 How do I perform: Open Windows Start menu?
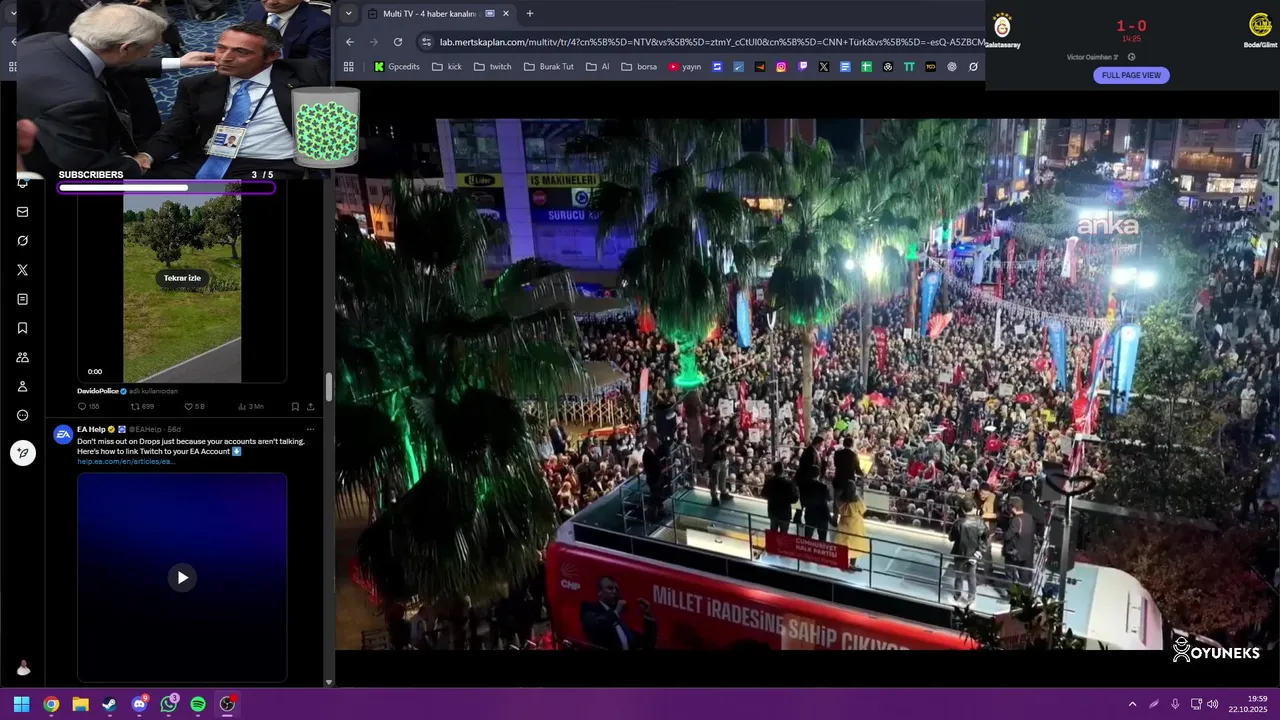21,704
